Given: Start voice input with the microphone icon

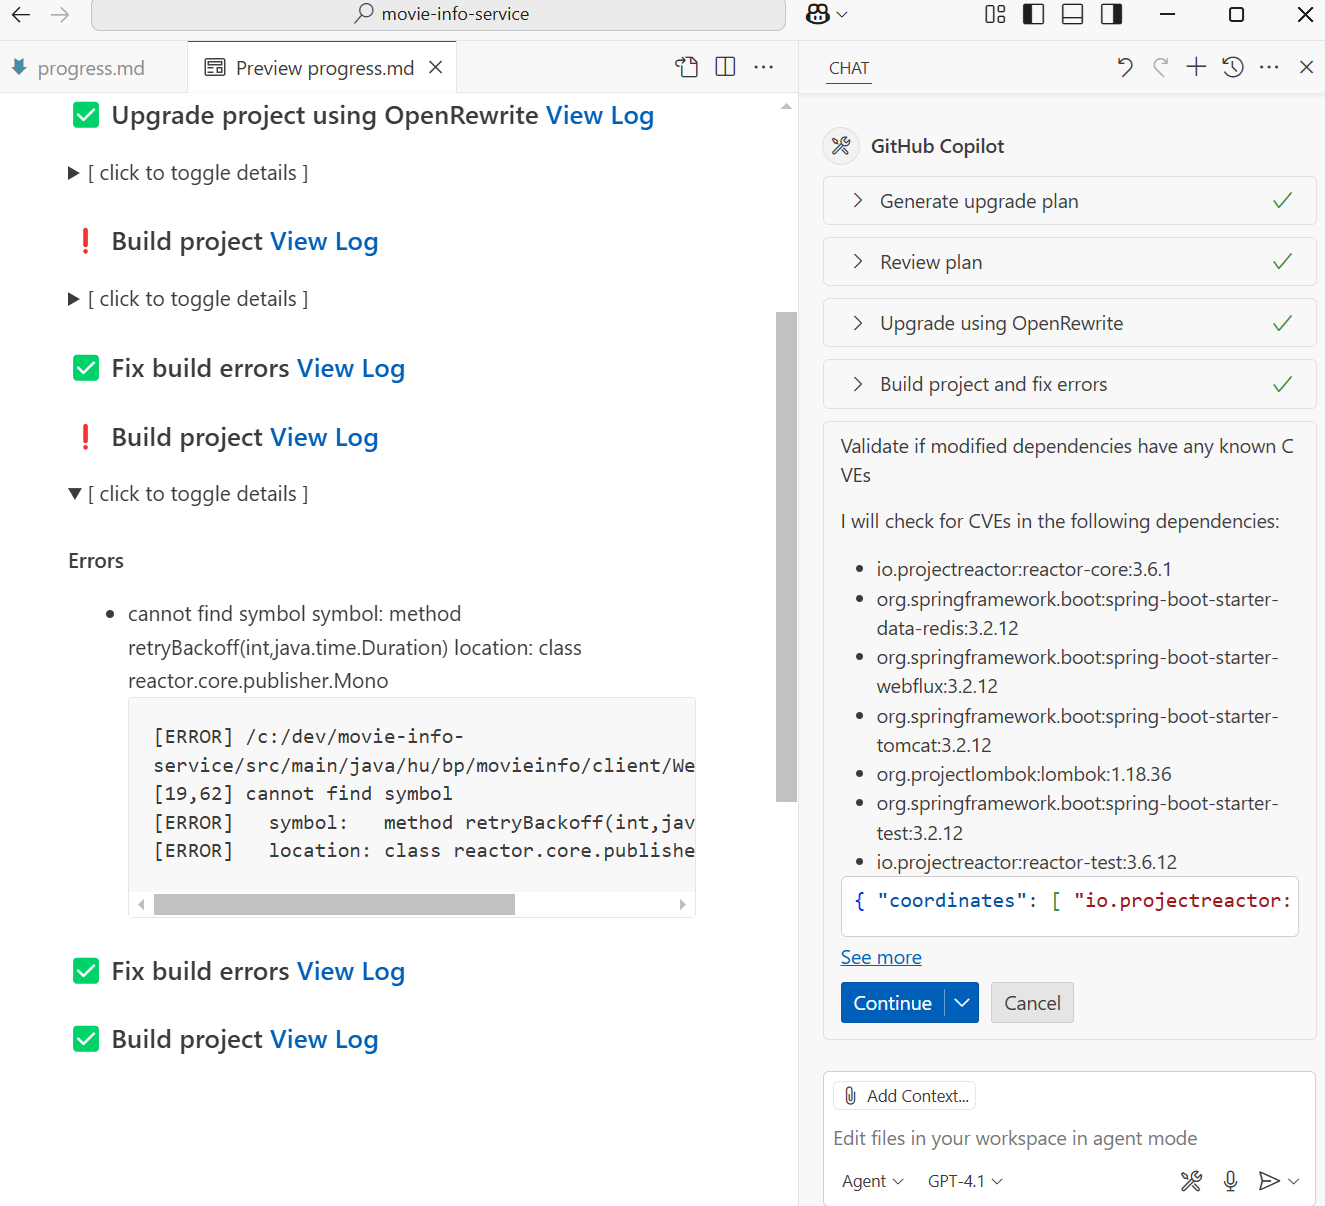Looking at the screenshot, I should (1230, 1181).
